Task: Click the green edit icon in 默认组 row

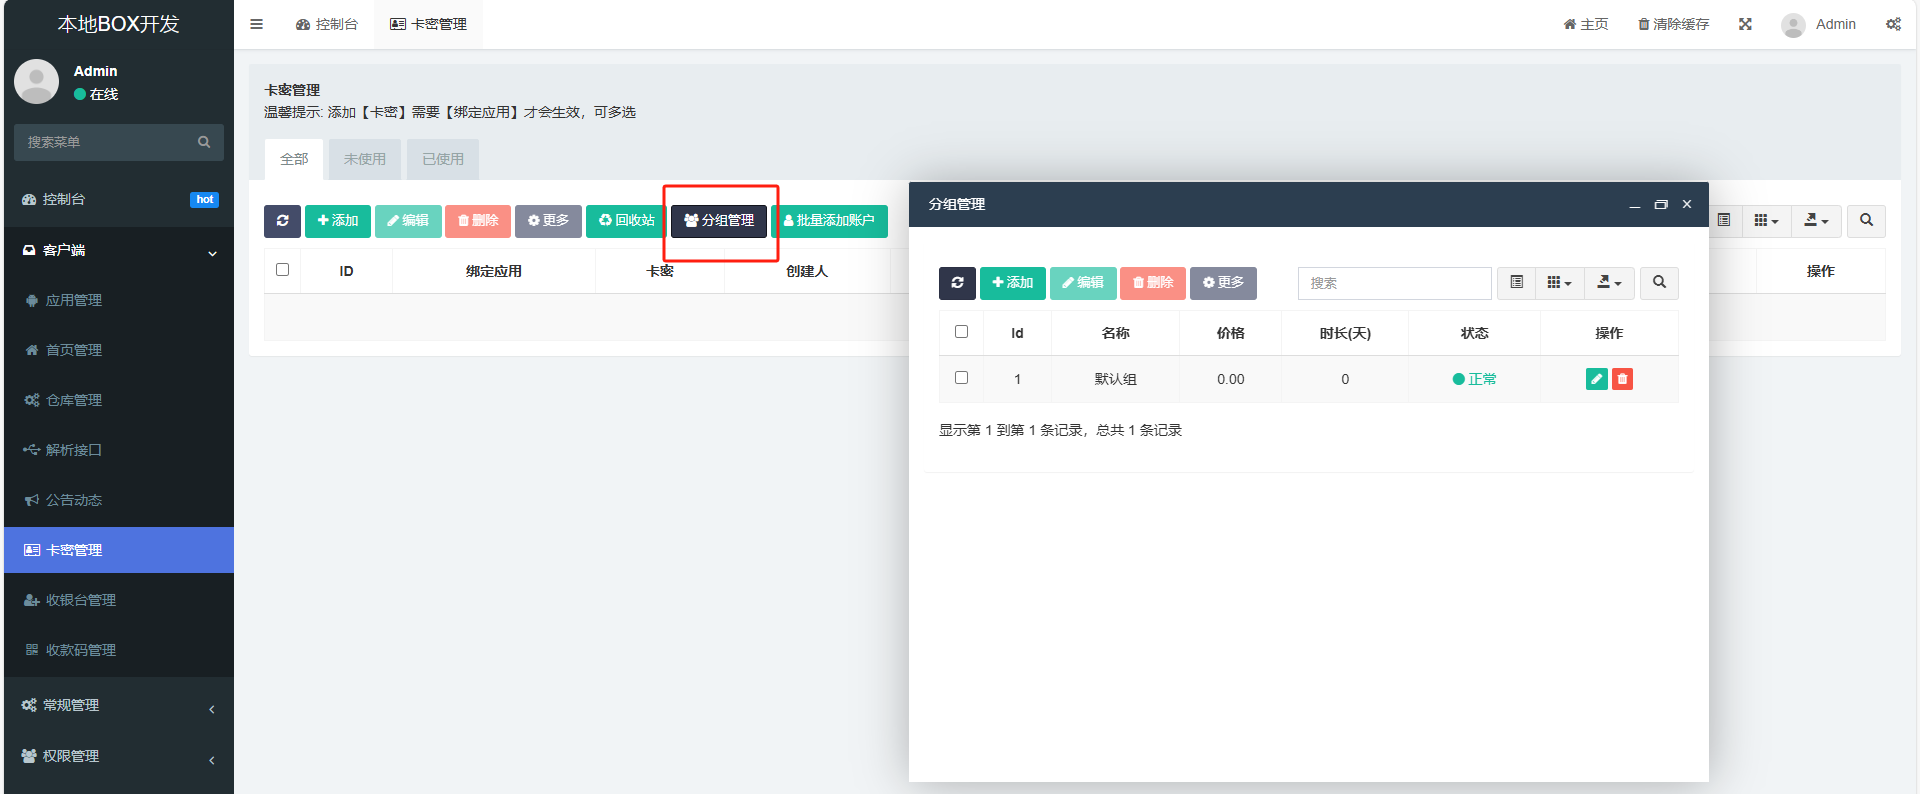Action: click(1596, 379)
